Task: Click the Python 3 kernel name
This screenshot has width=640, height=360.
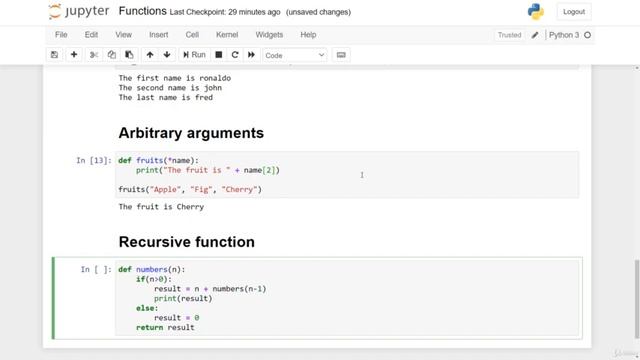Action: 564,35
